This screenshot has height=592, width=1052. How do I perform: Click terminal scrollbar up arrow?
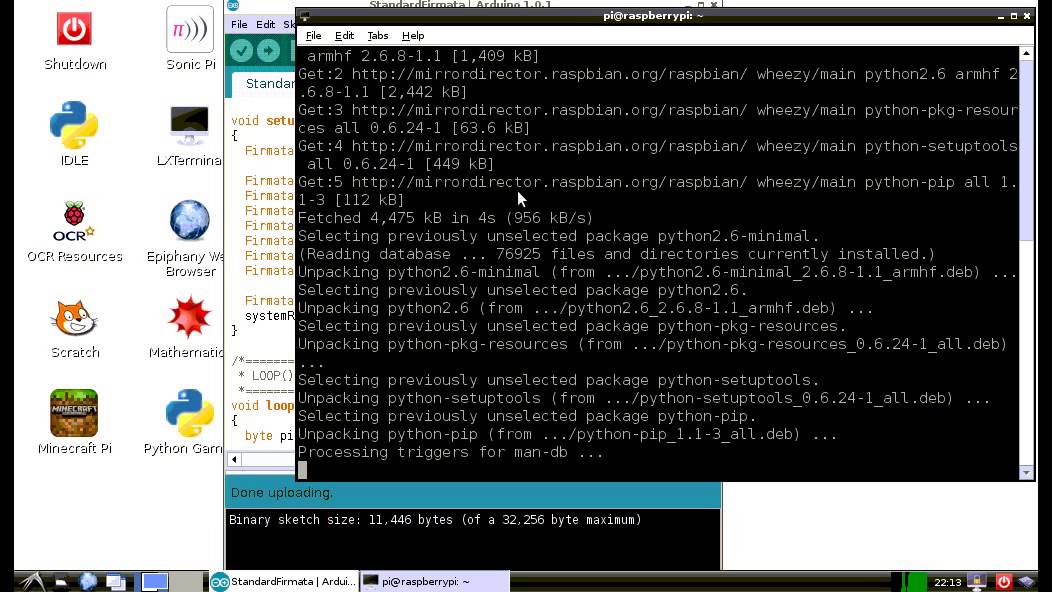click(x=1027, y=53)
